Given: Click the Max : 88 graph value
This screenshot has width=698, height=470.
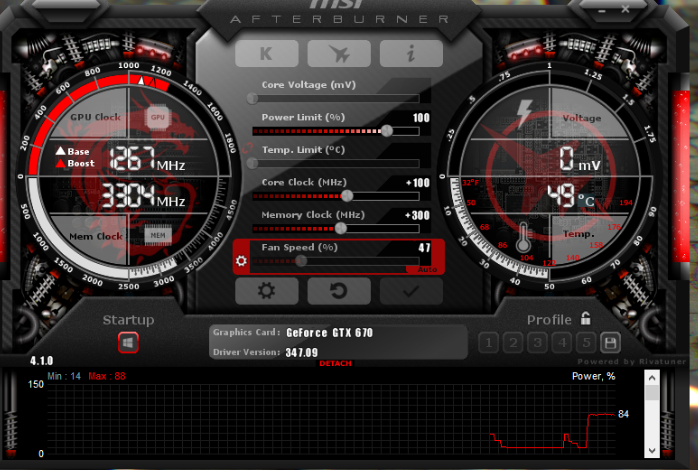Looking at the screenshot, I should click(107, 376).
